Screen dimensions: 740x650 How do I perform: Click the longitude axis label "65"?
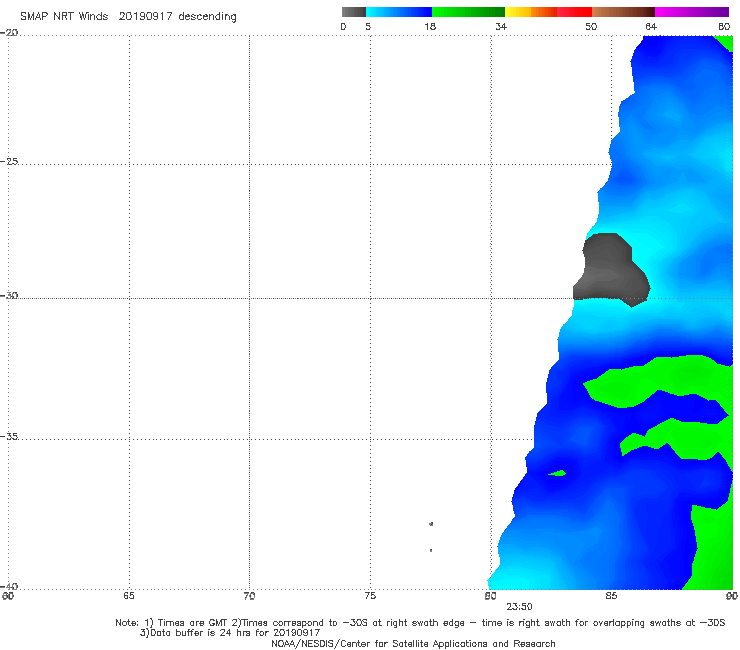129,596
